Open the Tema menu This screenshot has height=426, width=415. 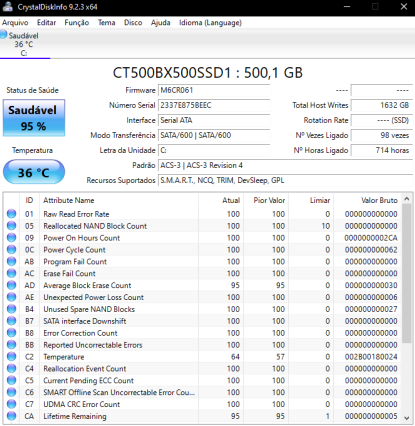click(106, 23)
